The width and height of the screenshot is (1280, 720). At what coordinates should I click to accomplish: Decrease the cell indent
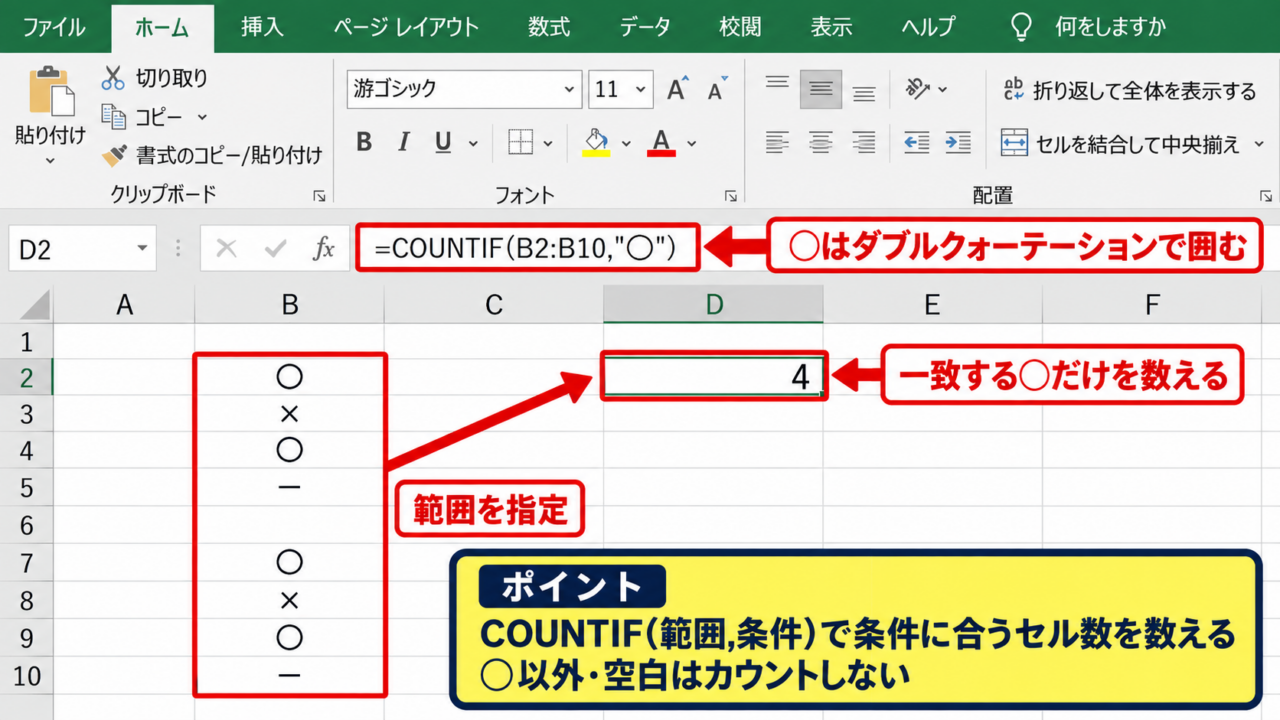(915, 142)
